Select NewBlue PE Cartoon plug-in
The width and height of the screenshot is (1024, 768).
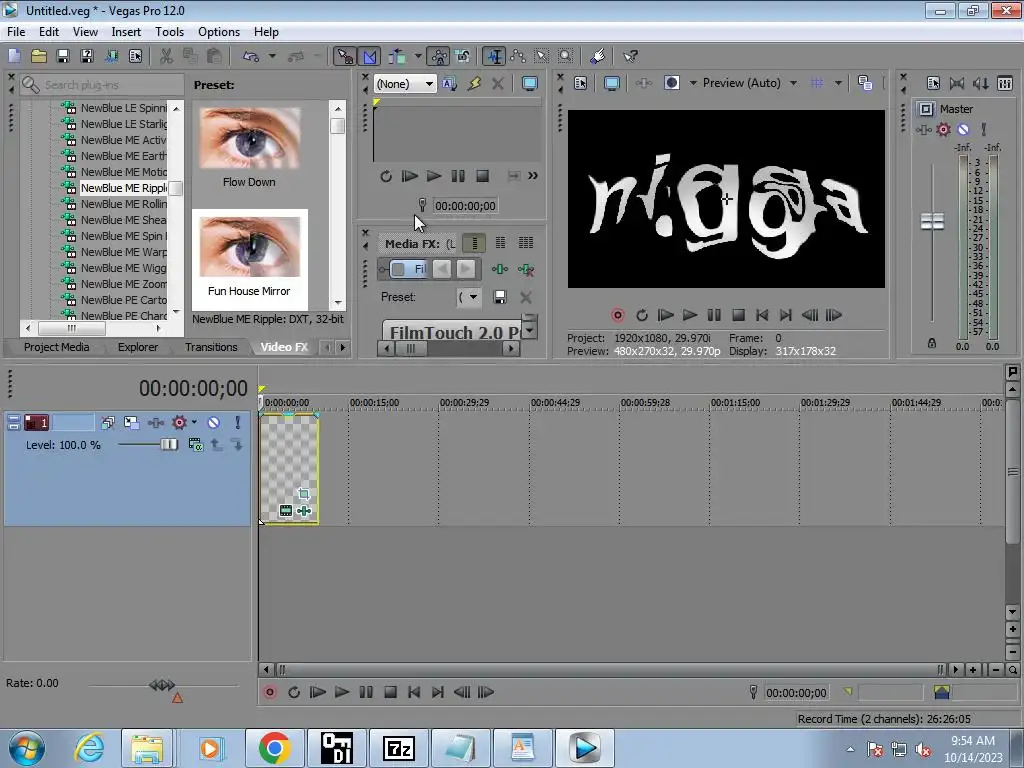pyautogui.click(x=123, y=300)
